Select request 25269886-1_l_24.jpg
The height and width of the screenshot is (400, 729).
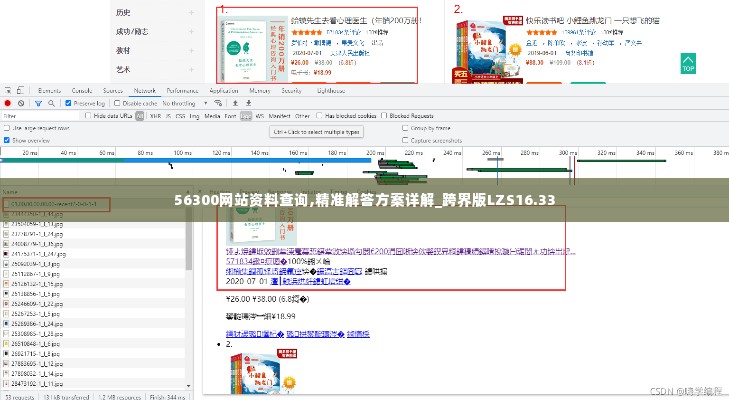[37, 324]
